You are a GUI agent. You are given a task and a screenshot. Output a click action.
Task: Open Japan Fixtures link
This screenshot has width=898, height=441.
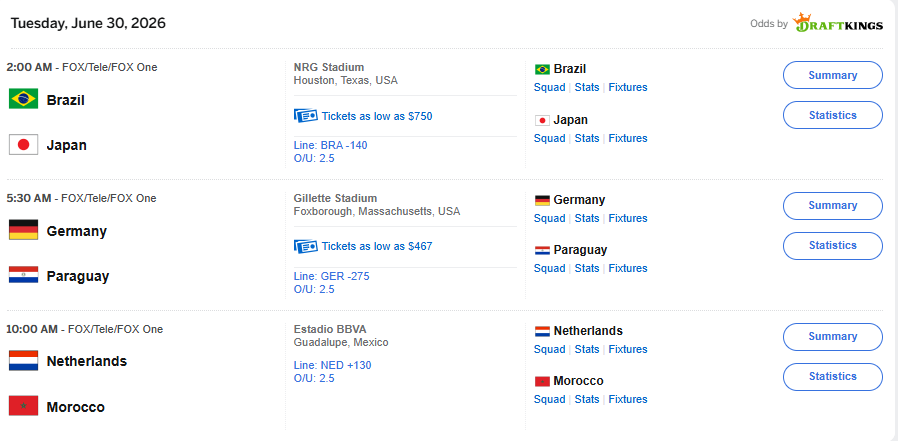(628, 138)
